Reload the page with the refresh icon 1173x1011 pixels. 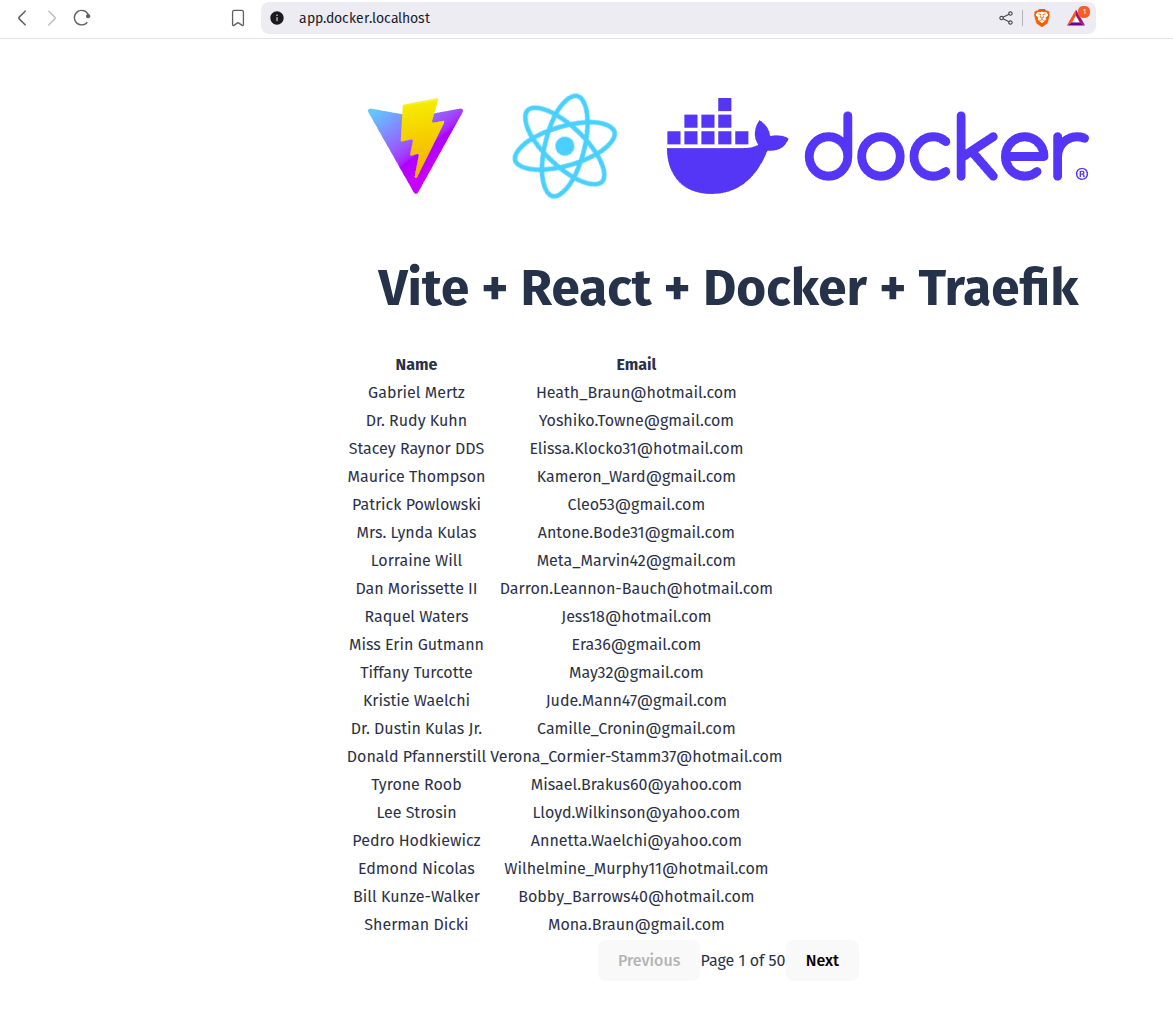[82, 18]
